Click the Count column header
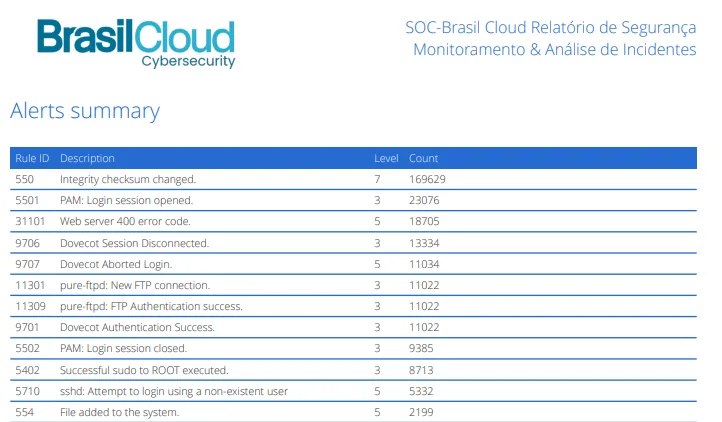This screenshot has width=722, height=422. pos(423,158)
